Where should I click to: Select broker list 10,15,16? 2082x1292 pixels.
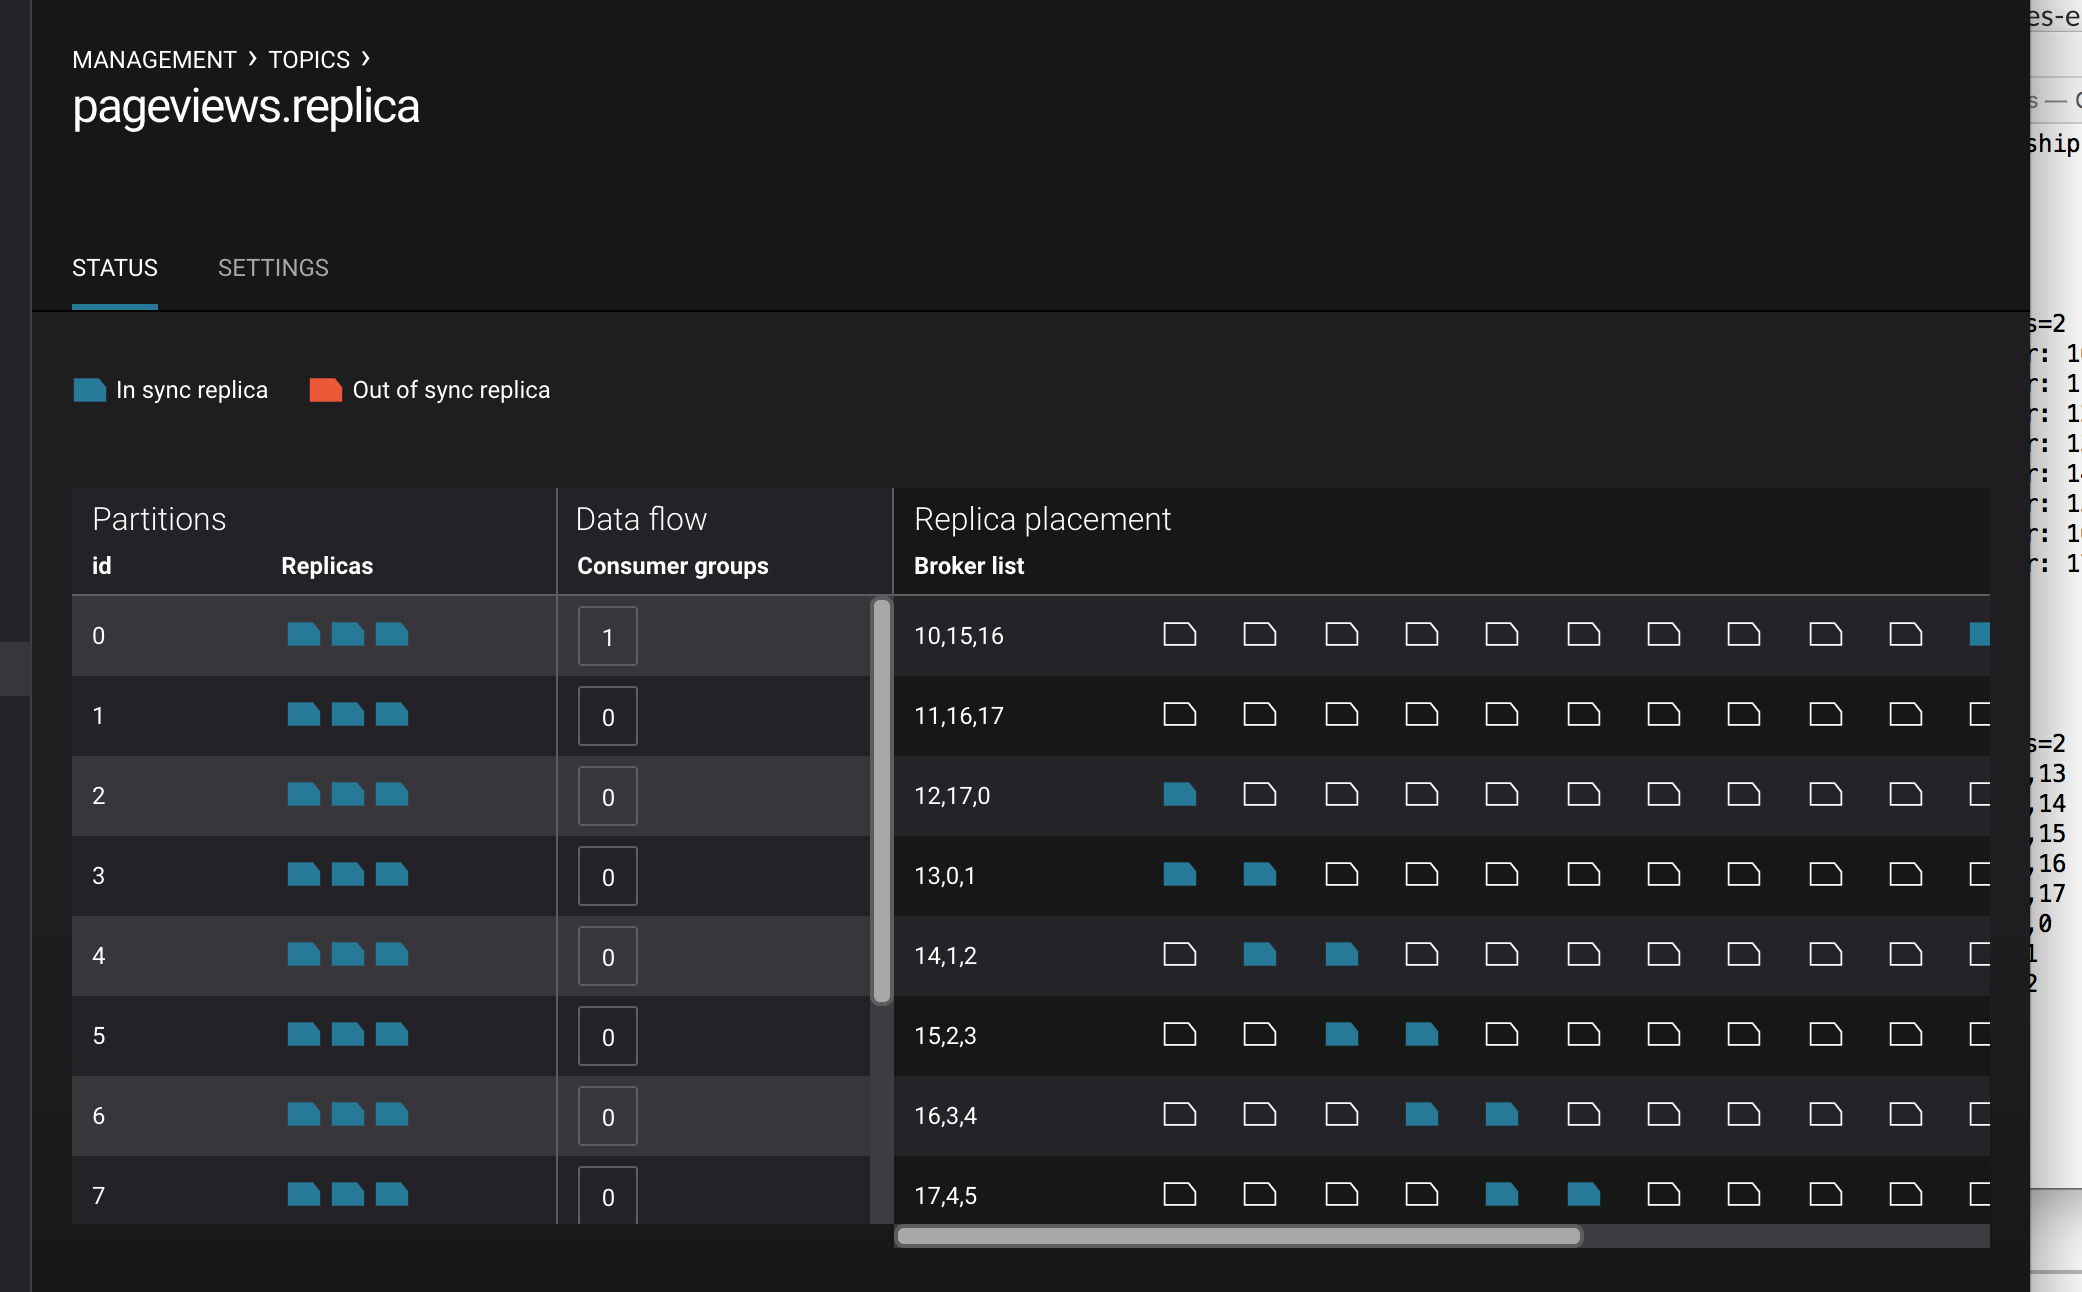[x=959, y=636]
